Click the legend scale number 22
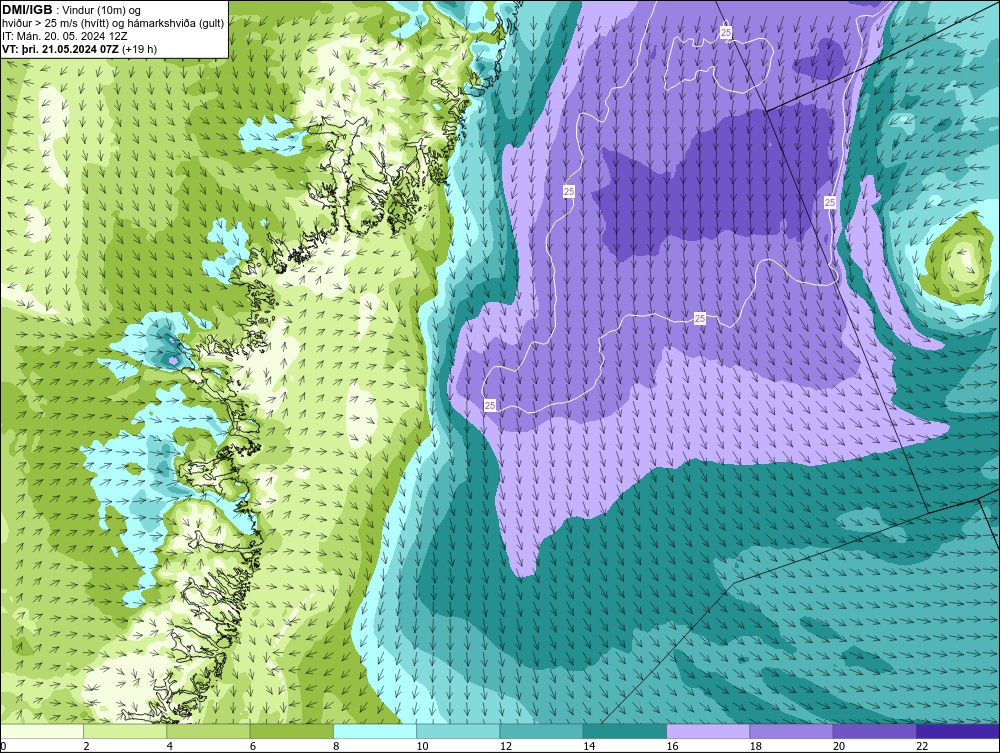1000x753 pixels. click(922, 747)
